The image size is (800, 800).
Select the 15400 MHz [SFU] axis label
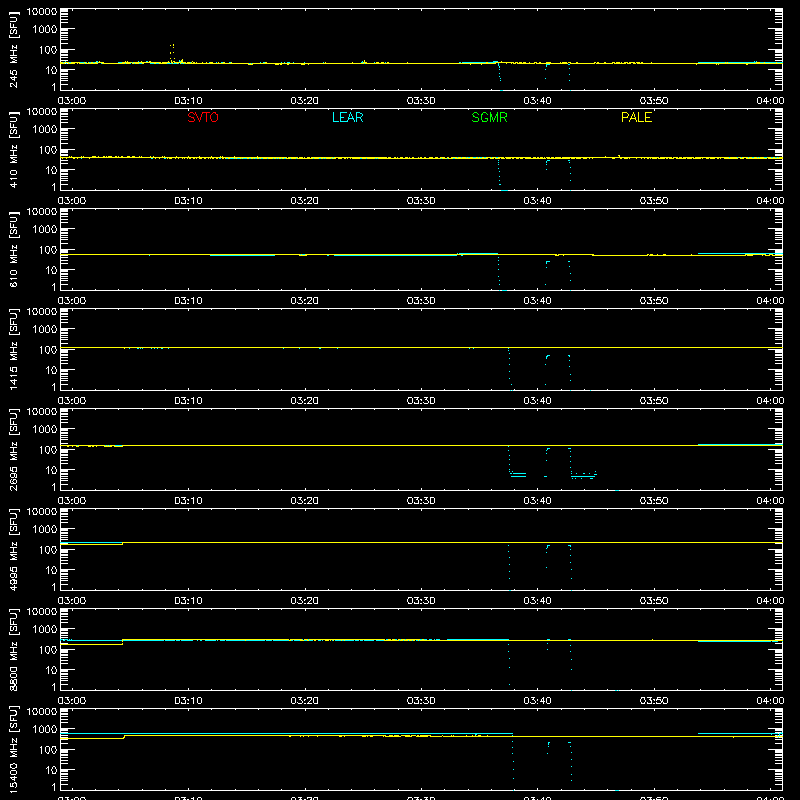13,750
